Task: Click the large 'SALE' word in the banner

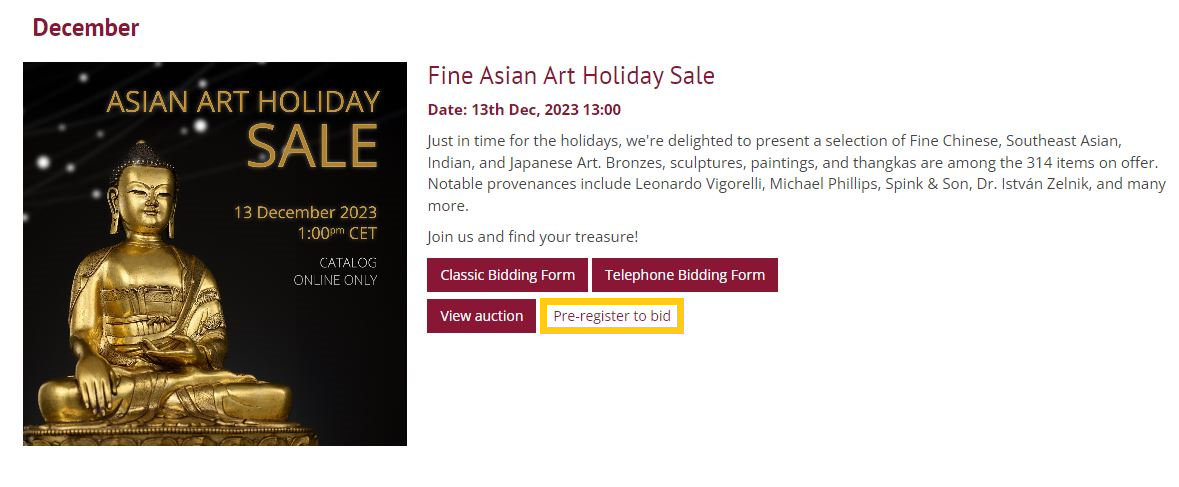Action: [312, 146]
